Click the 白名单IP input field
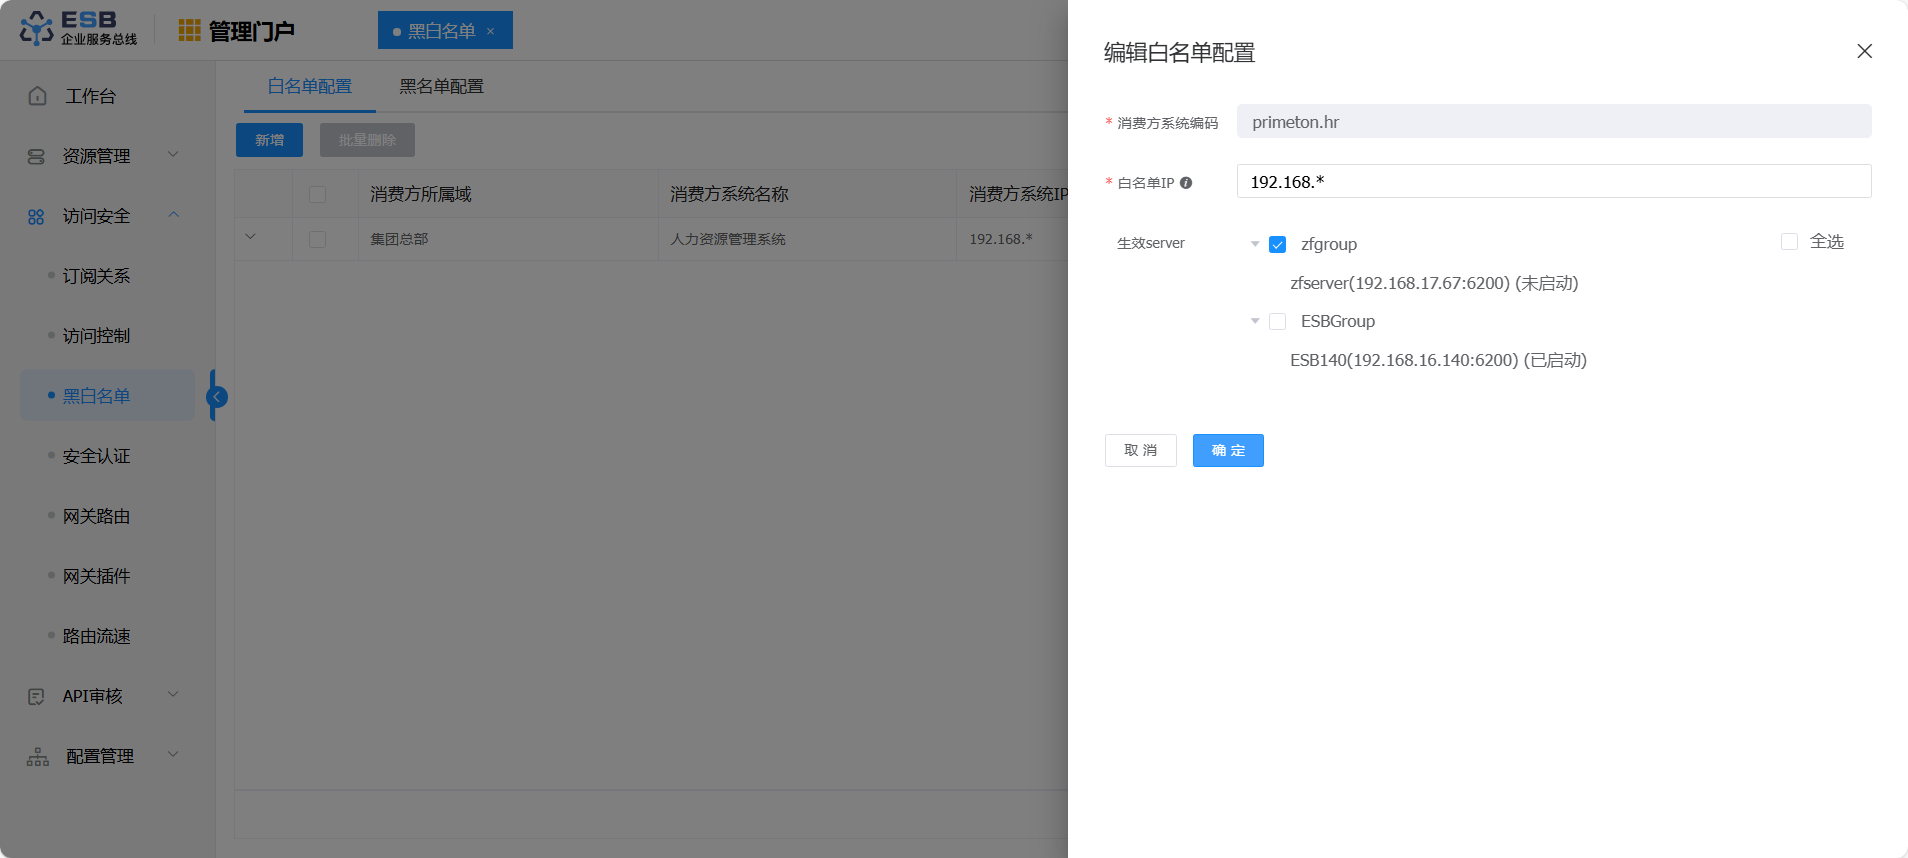Viewport: 1908px width, 858px height. tap(1553, 182)
